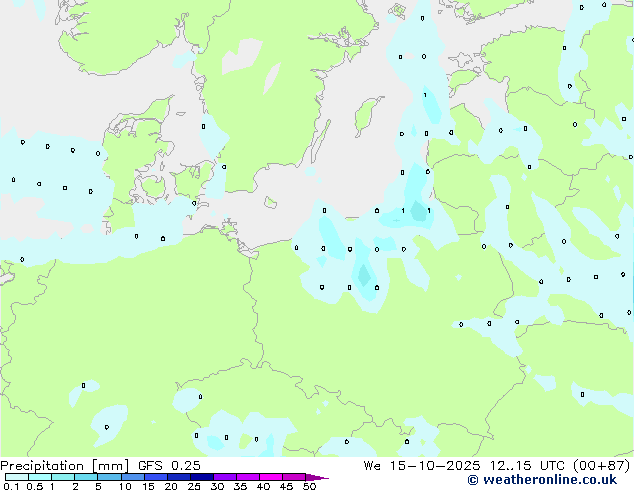Click the "12..15 UTC" time text
Image resolution: width=634 pixels, height=490 pixels.
click(x=526, y=466)
